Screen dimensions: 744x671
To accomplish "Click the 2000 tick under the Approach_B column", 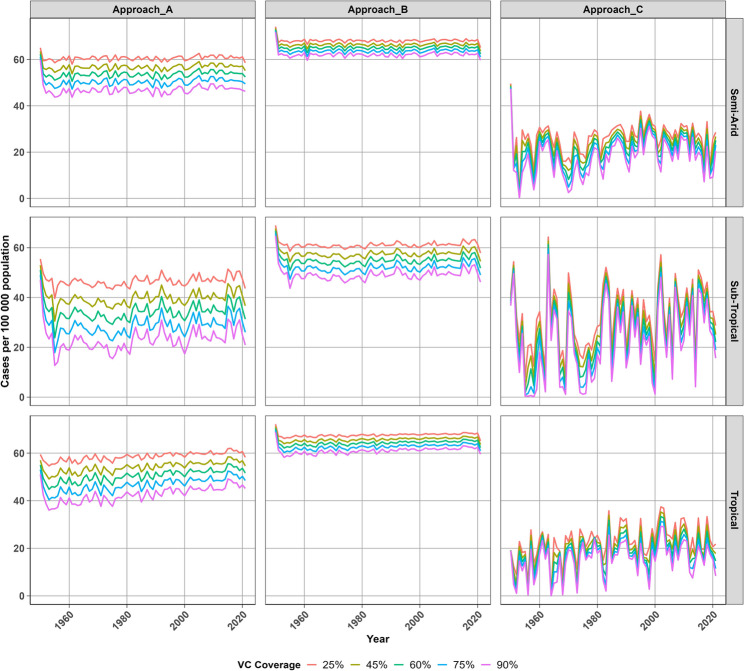I will pos(415,620).
